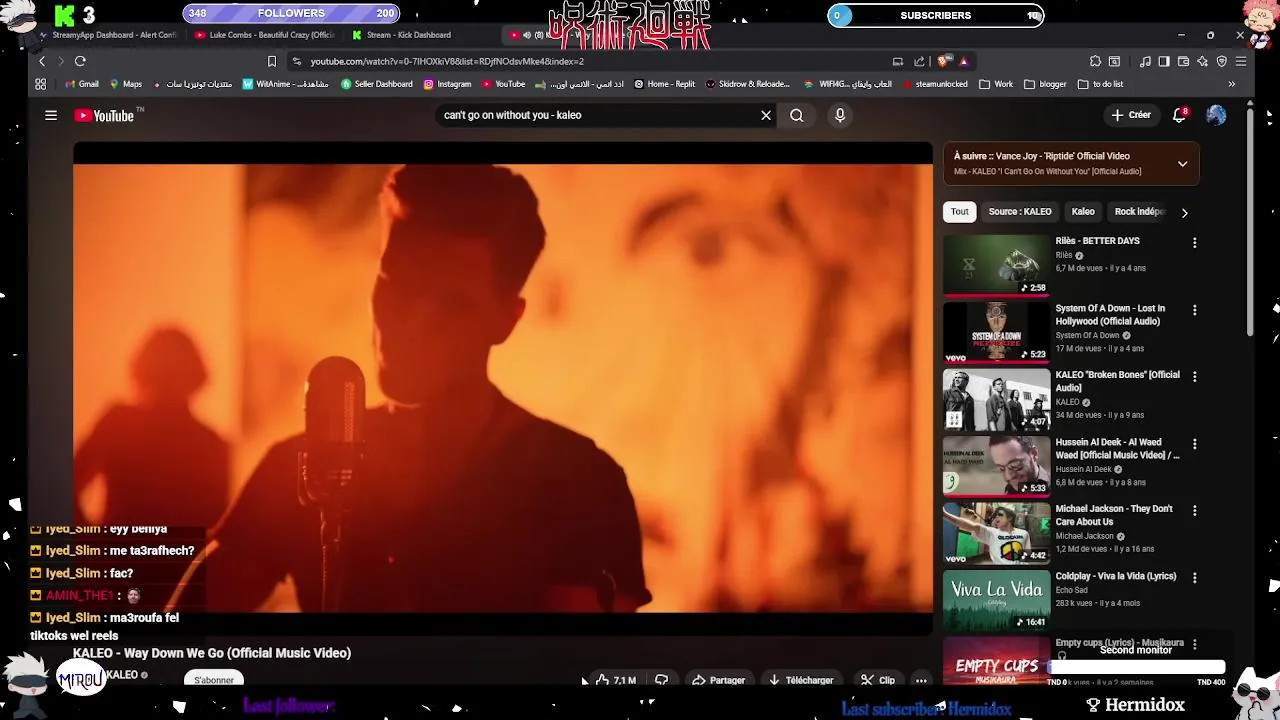Open the blogger bookmarks folder
Screen dimensions: 1280x720
(x=1045, y=84)
